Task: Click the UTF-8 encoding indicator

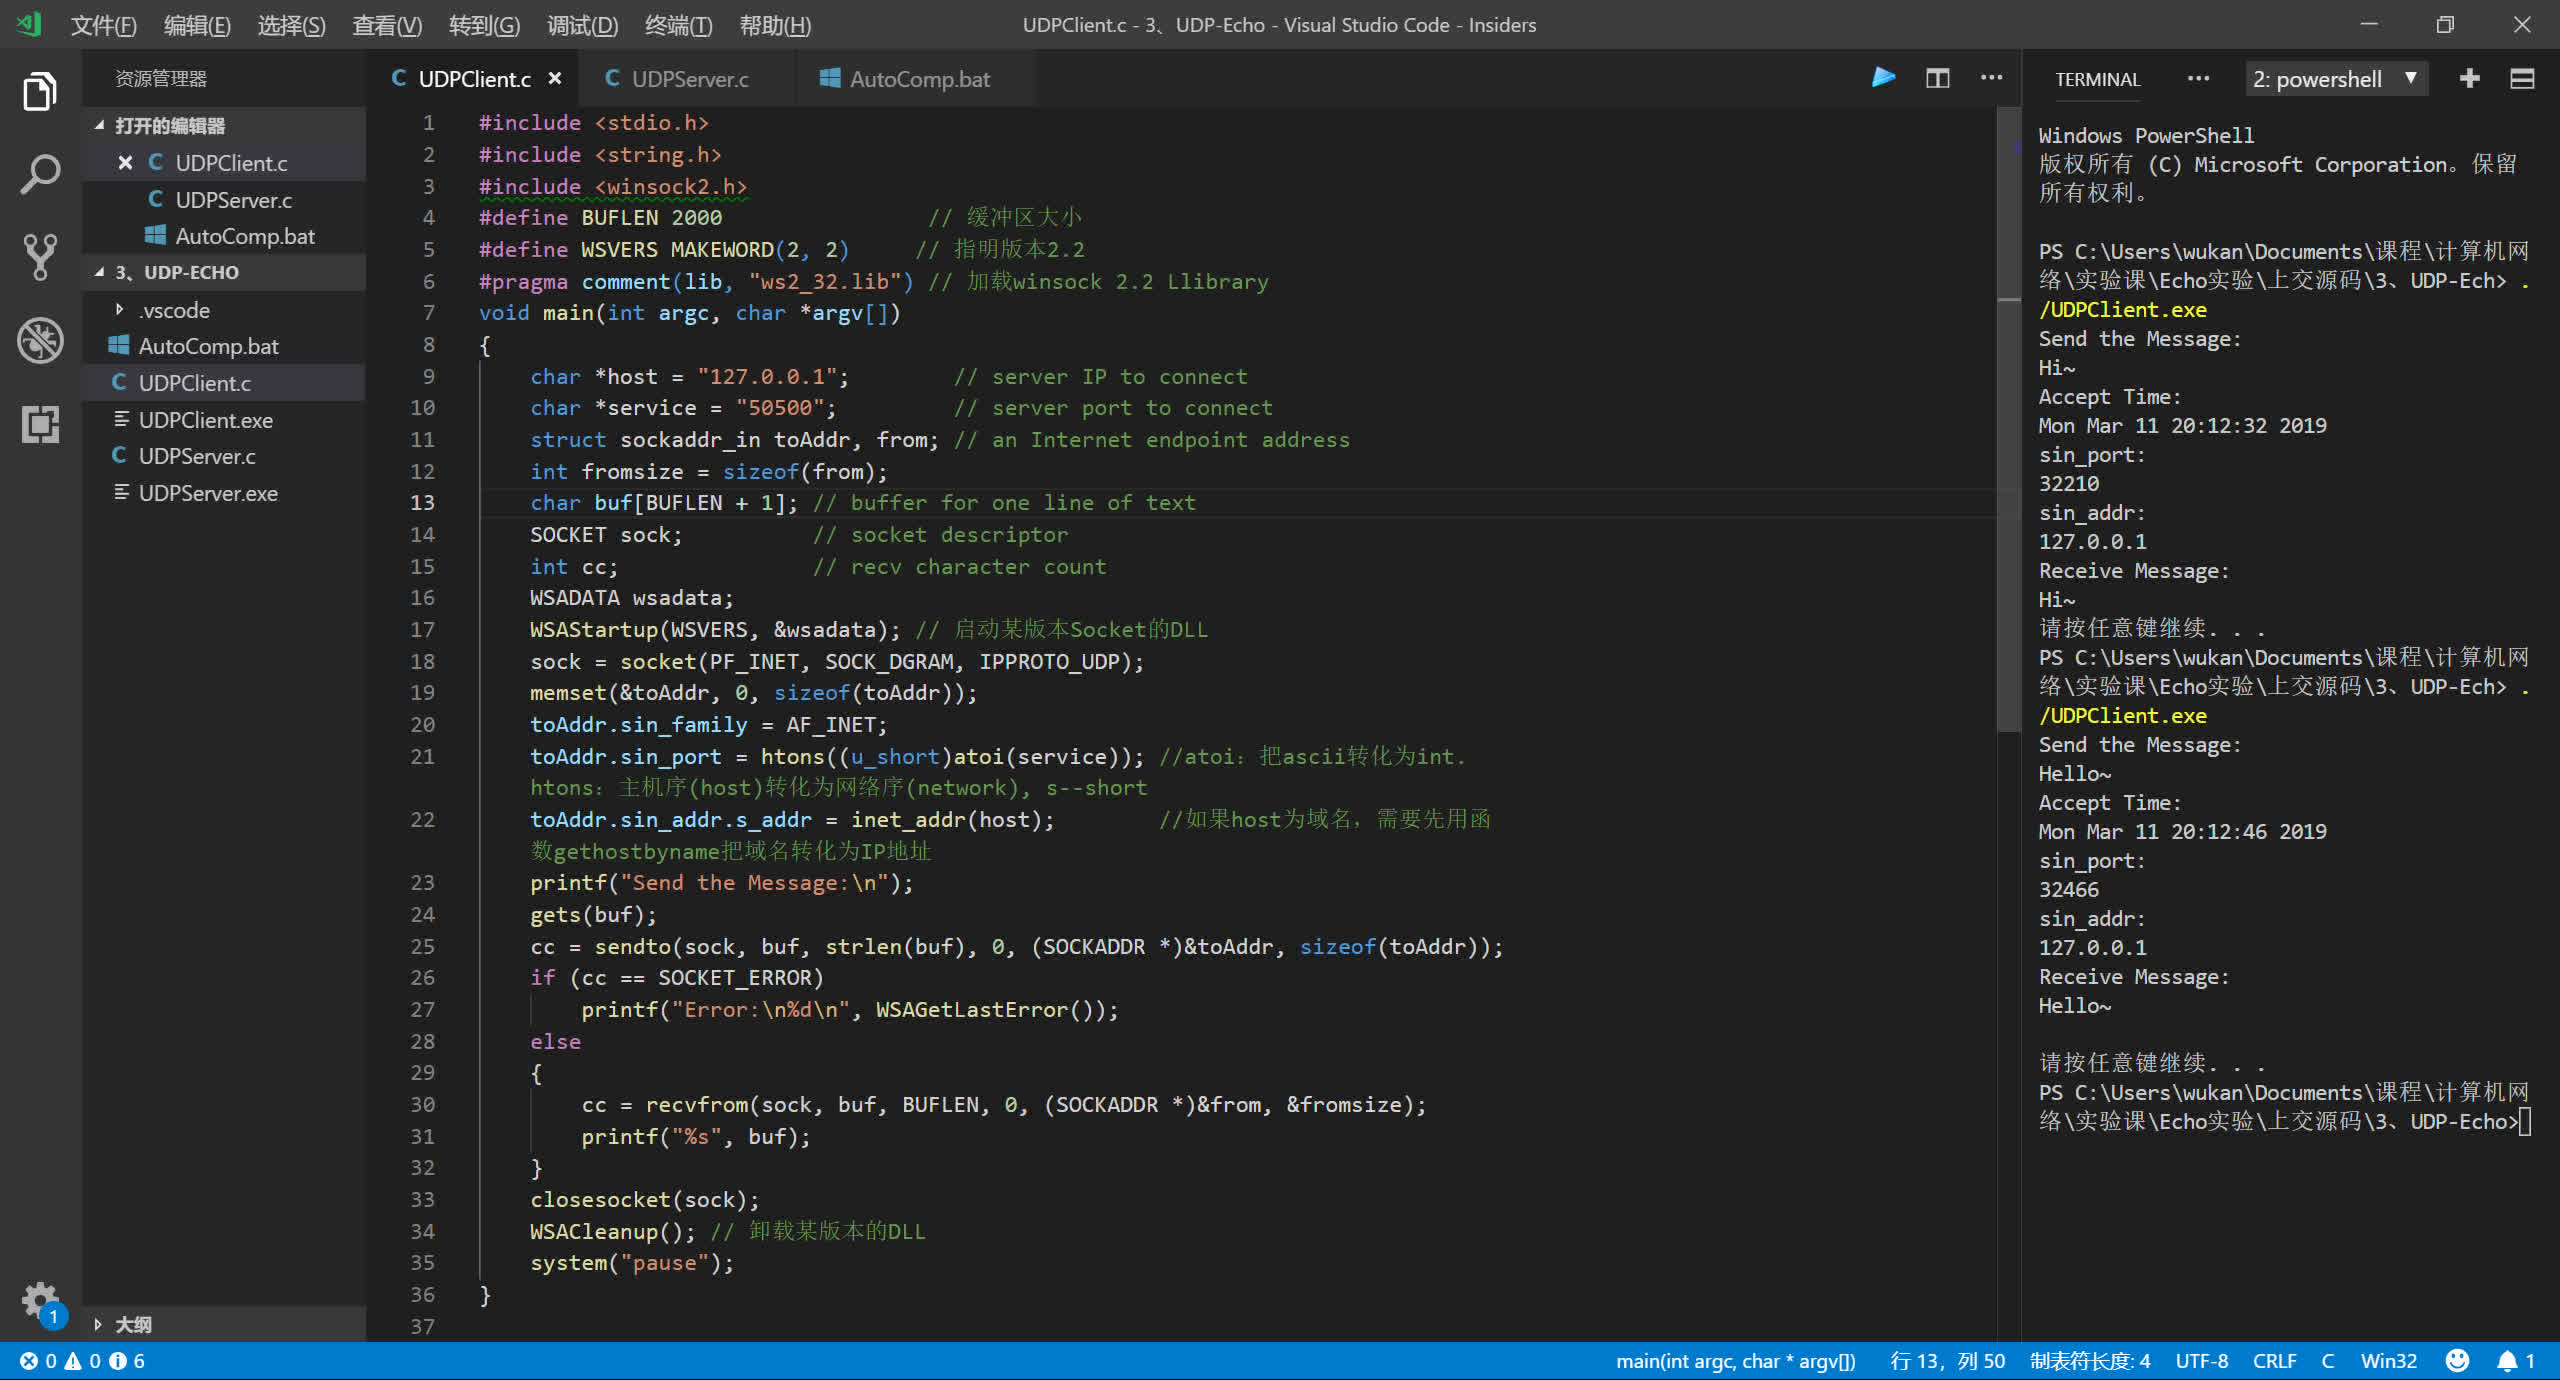Action: (2201, 1361)
